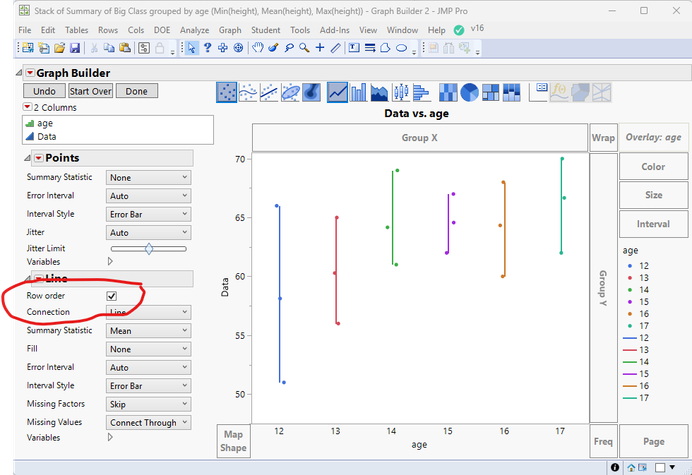Select the Points element icon
This screenshot has height=475, width=692.
tap(227, 92)
